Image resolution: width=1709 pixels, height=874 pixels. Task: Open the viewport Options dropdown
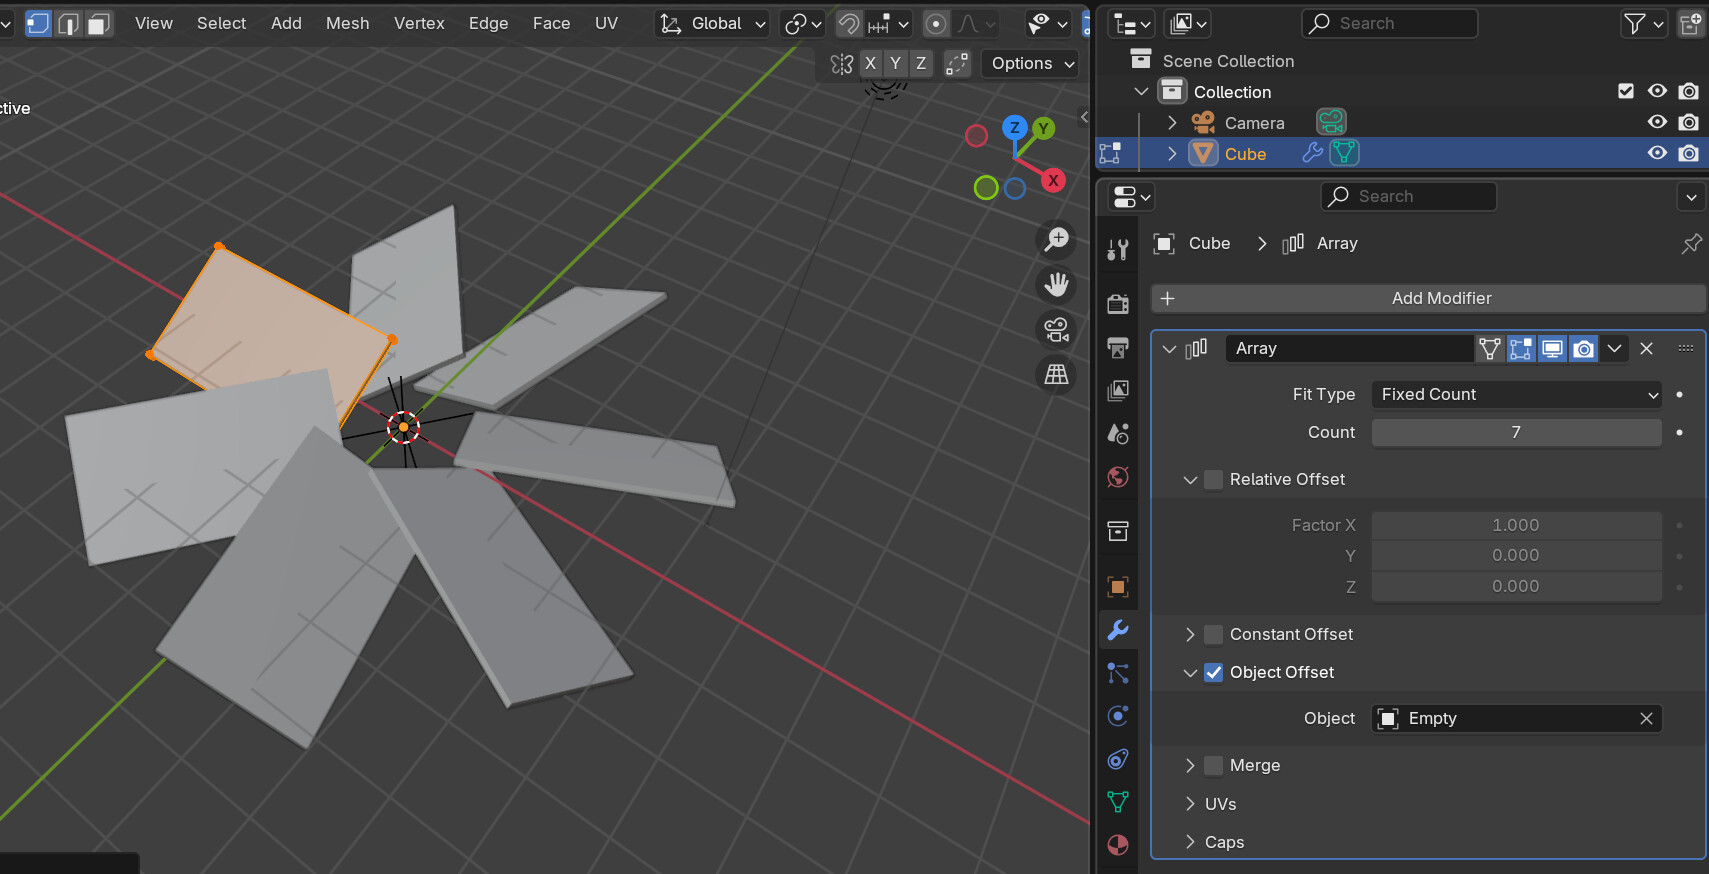point(1030,63)
